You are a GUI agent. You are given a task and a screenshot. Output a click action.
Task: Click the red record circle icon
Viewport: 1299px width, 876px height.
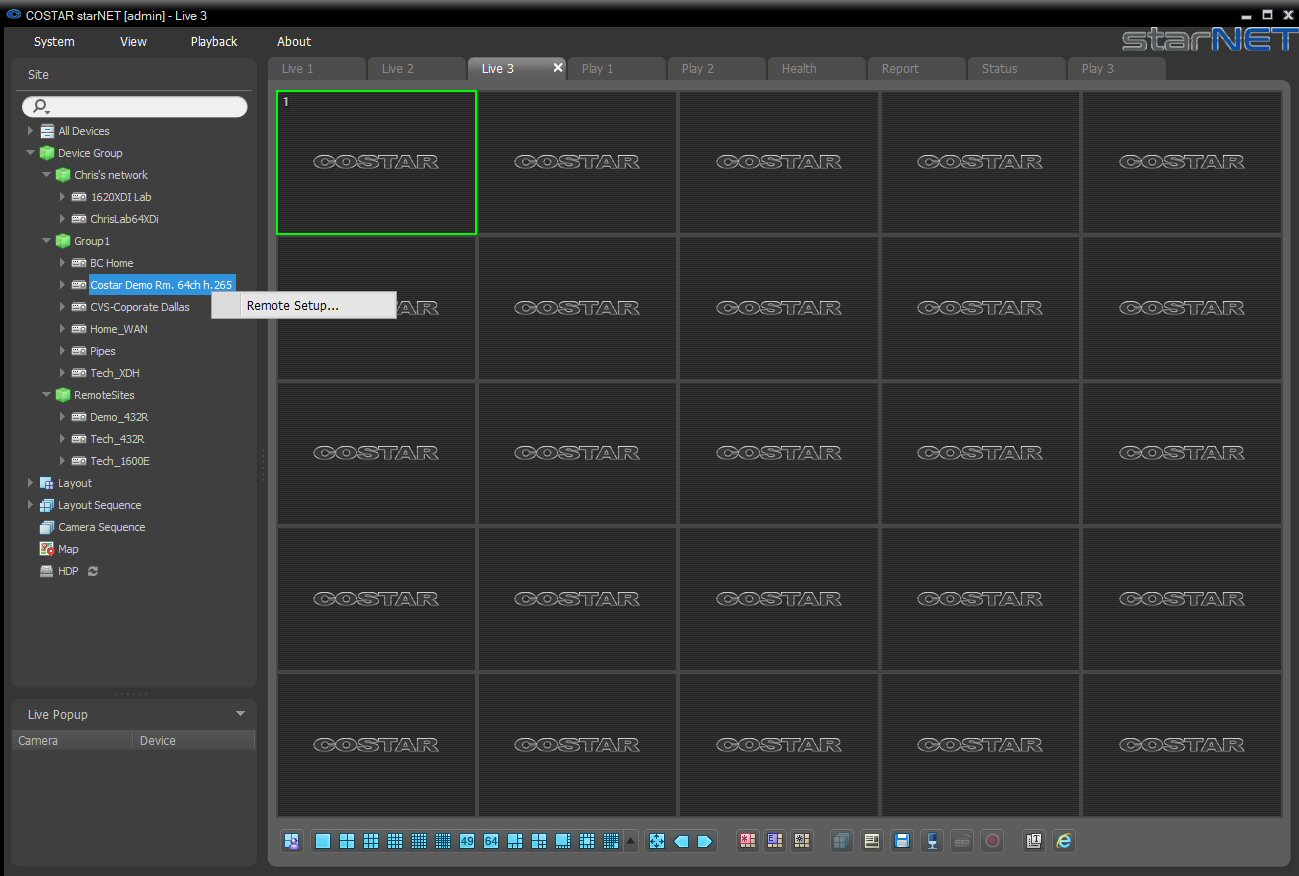(x=992, y=841)
